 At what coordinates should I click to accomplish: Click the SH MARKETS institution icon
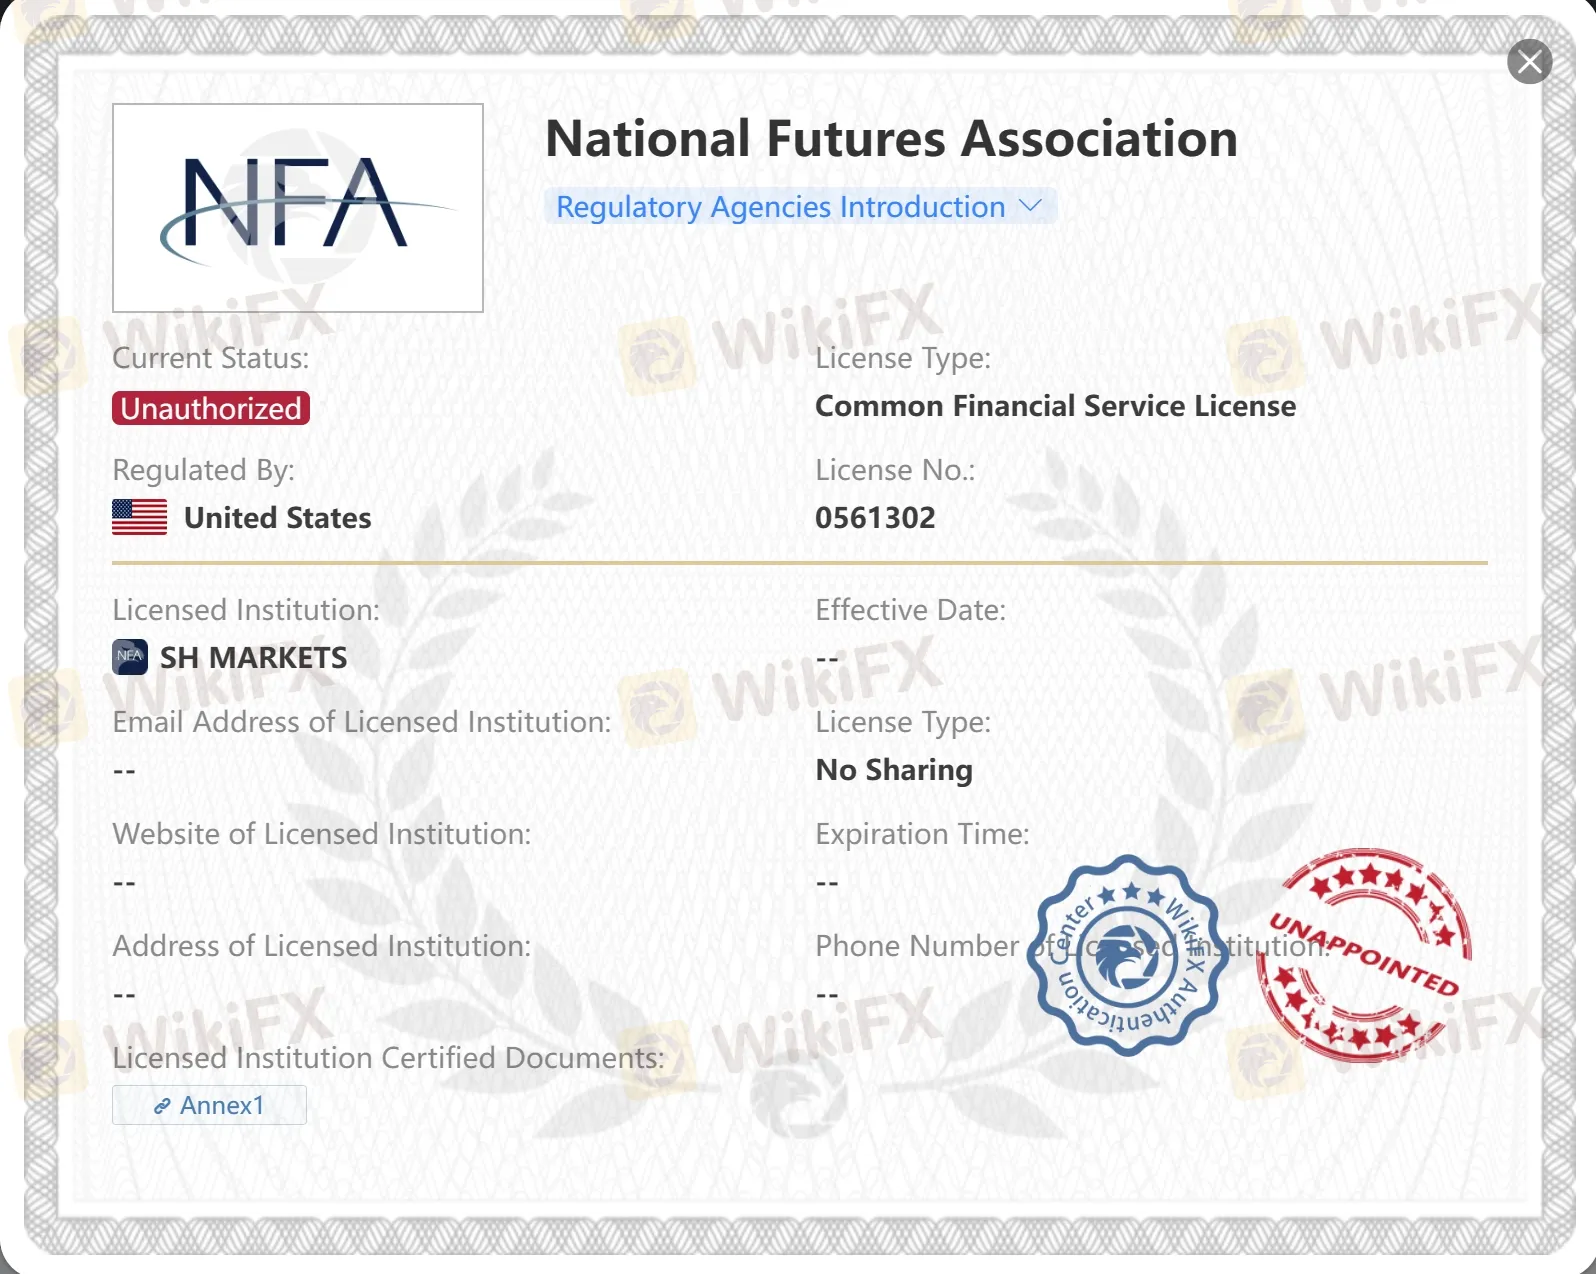point(130,657)
